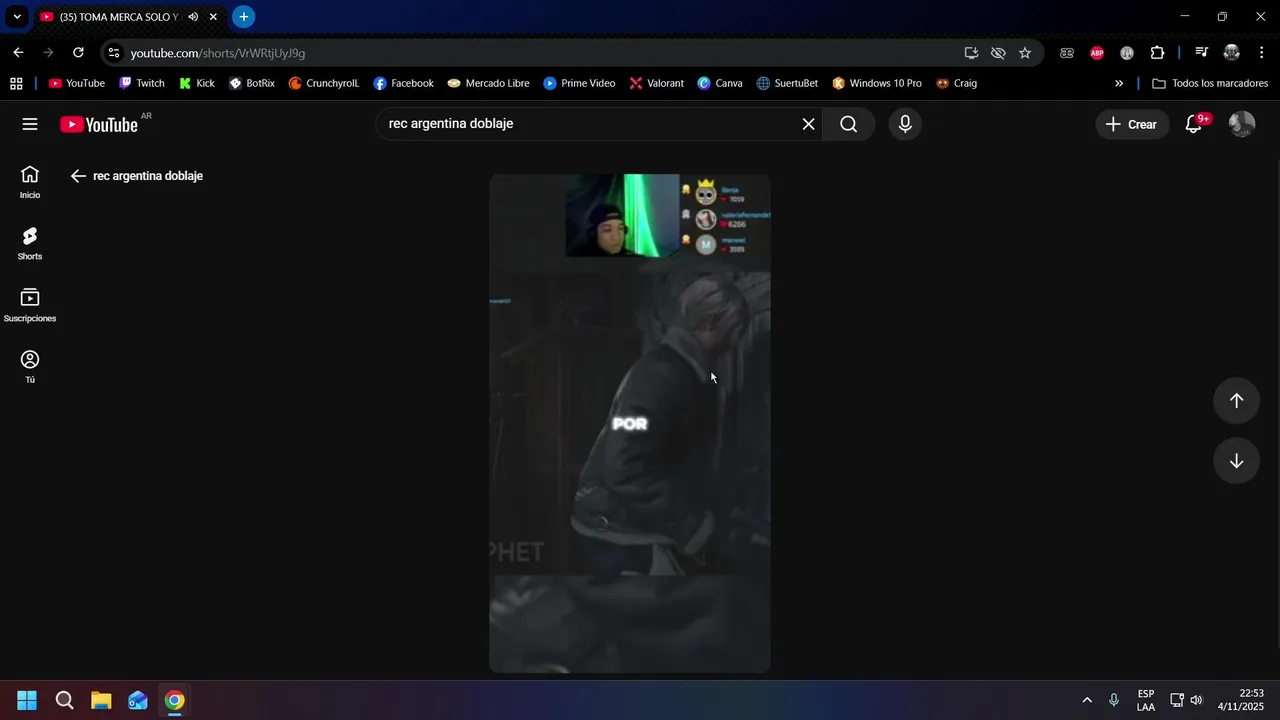This screenshot has height=720, width=1280.
Task: Click the Crear button
Action: click(1132, 124)
